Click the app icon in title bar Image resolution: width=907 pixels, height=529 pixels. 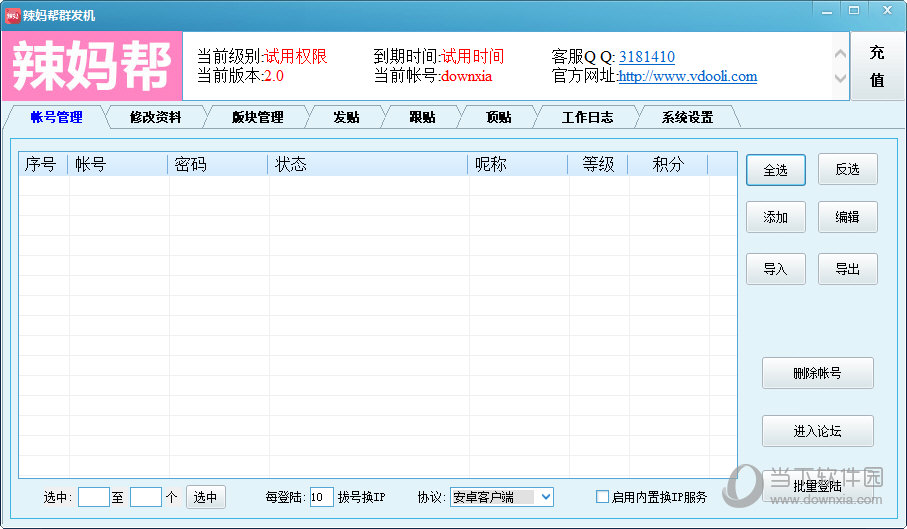pos(12,15)
